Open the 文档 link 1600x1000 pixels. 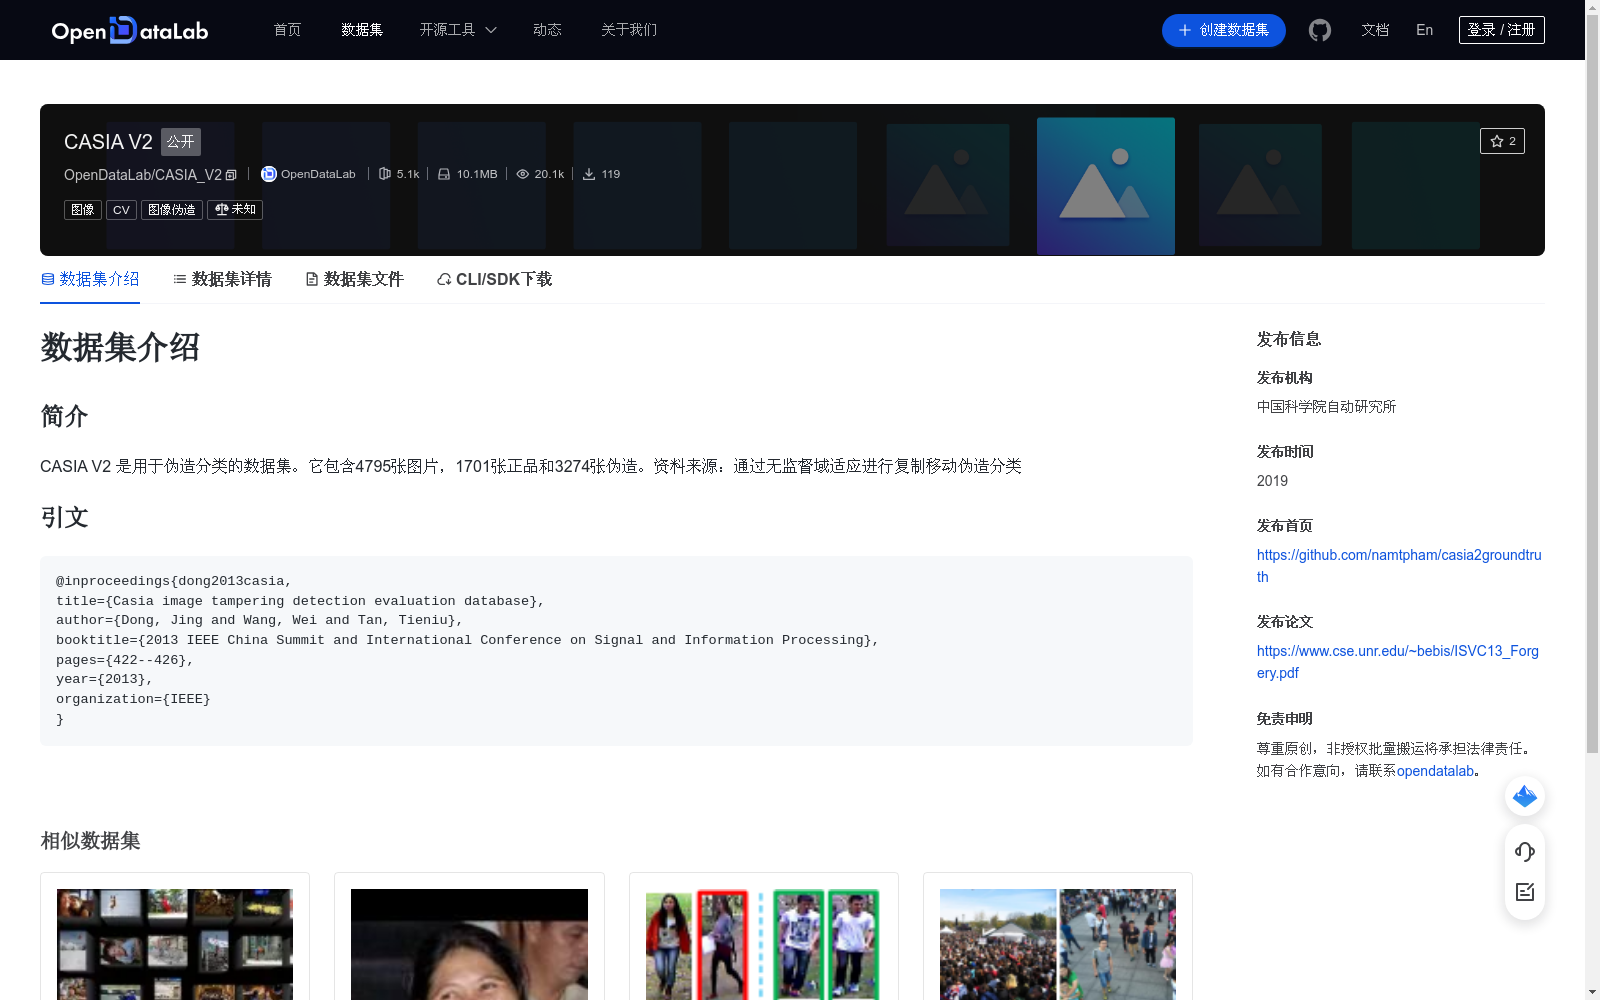(x=1375, y=30)
